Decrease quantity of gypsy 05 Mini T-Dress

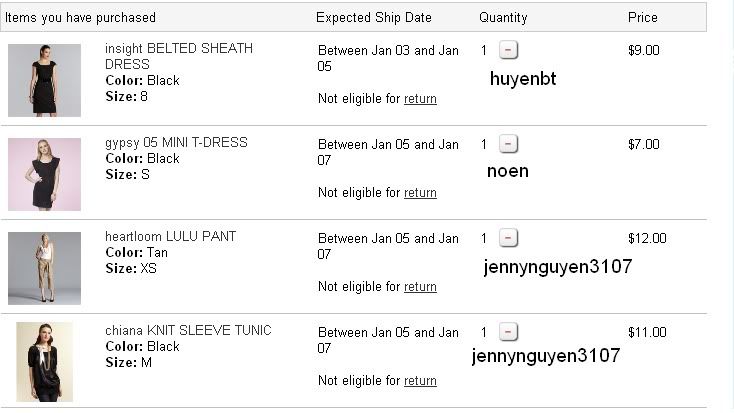508,144
